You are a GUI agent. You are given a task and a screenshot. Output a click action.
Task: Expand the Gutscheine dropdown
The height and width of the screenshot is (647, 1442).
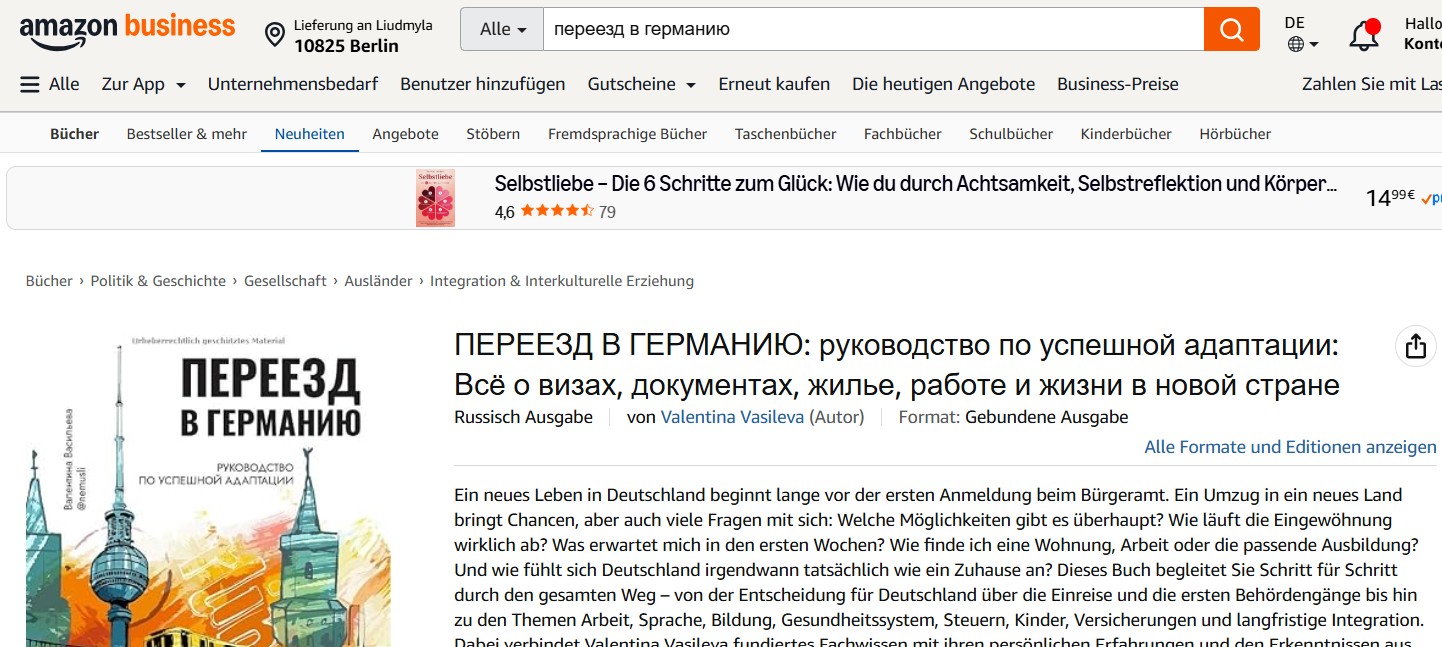pos(642,84)
